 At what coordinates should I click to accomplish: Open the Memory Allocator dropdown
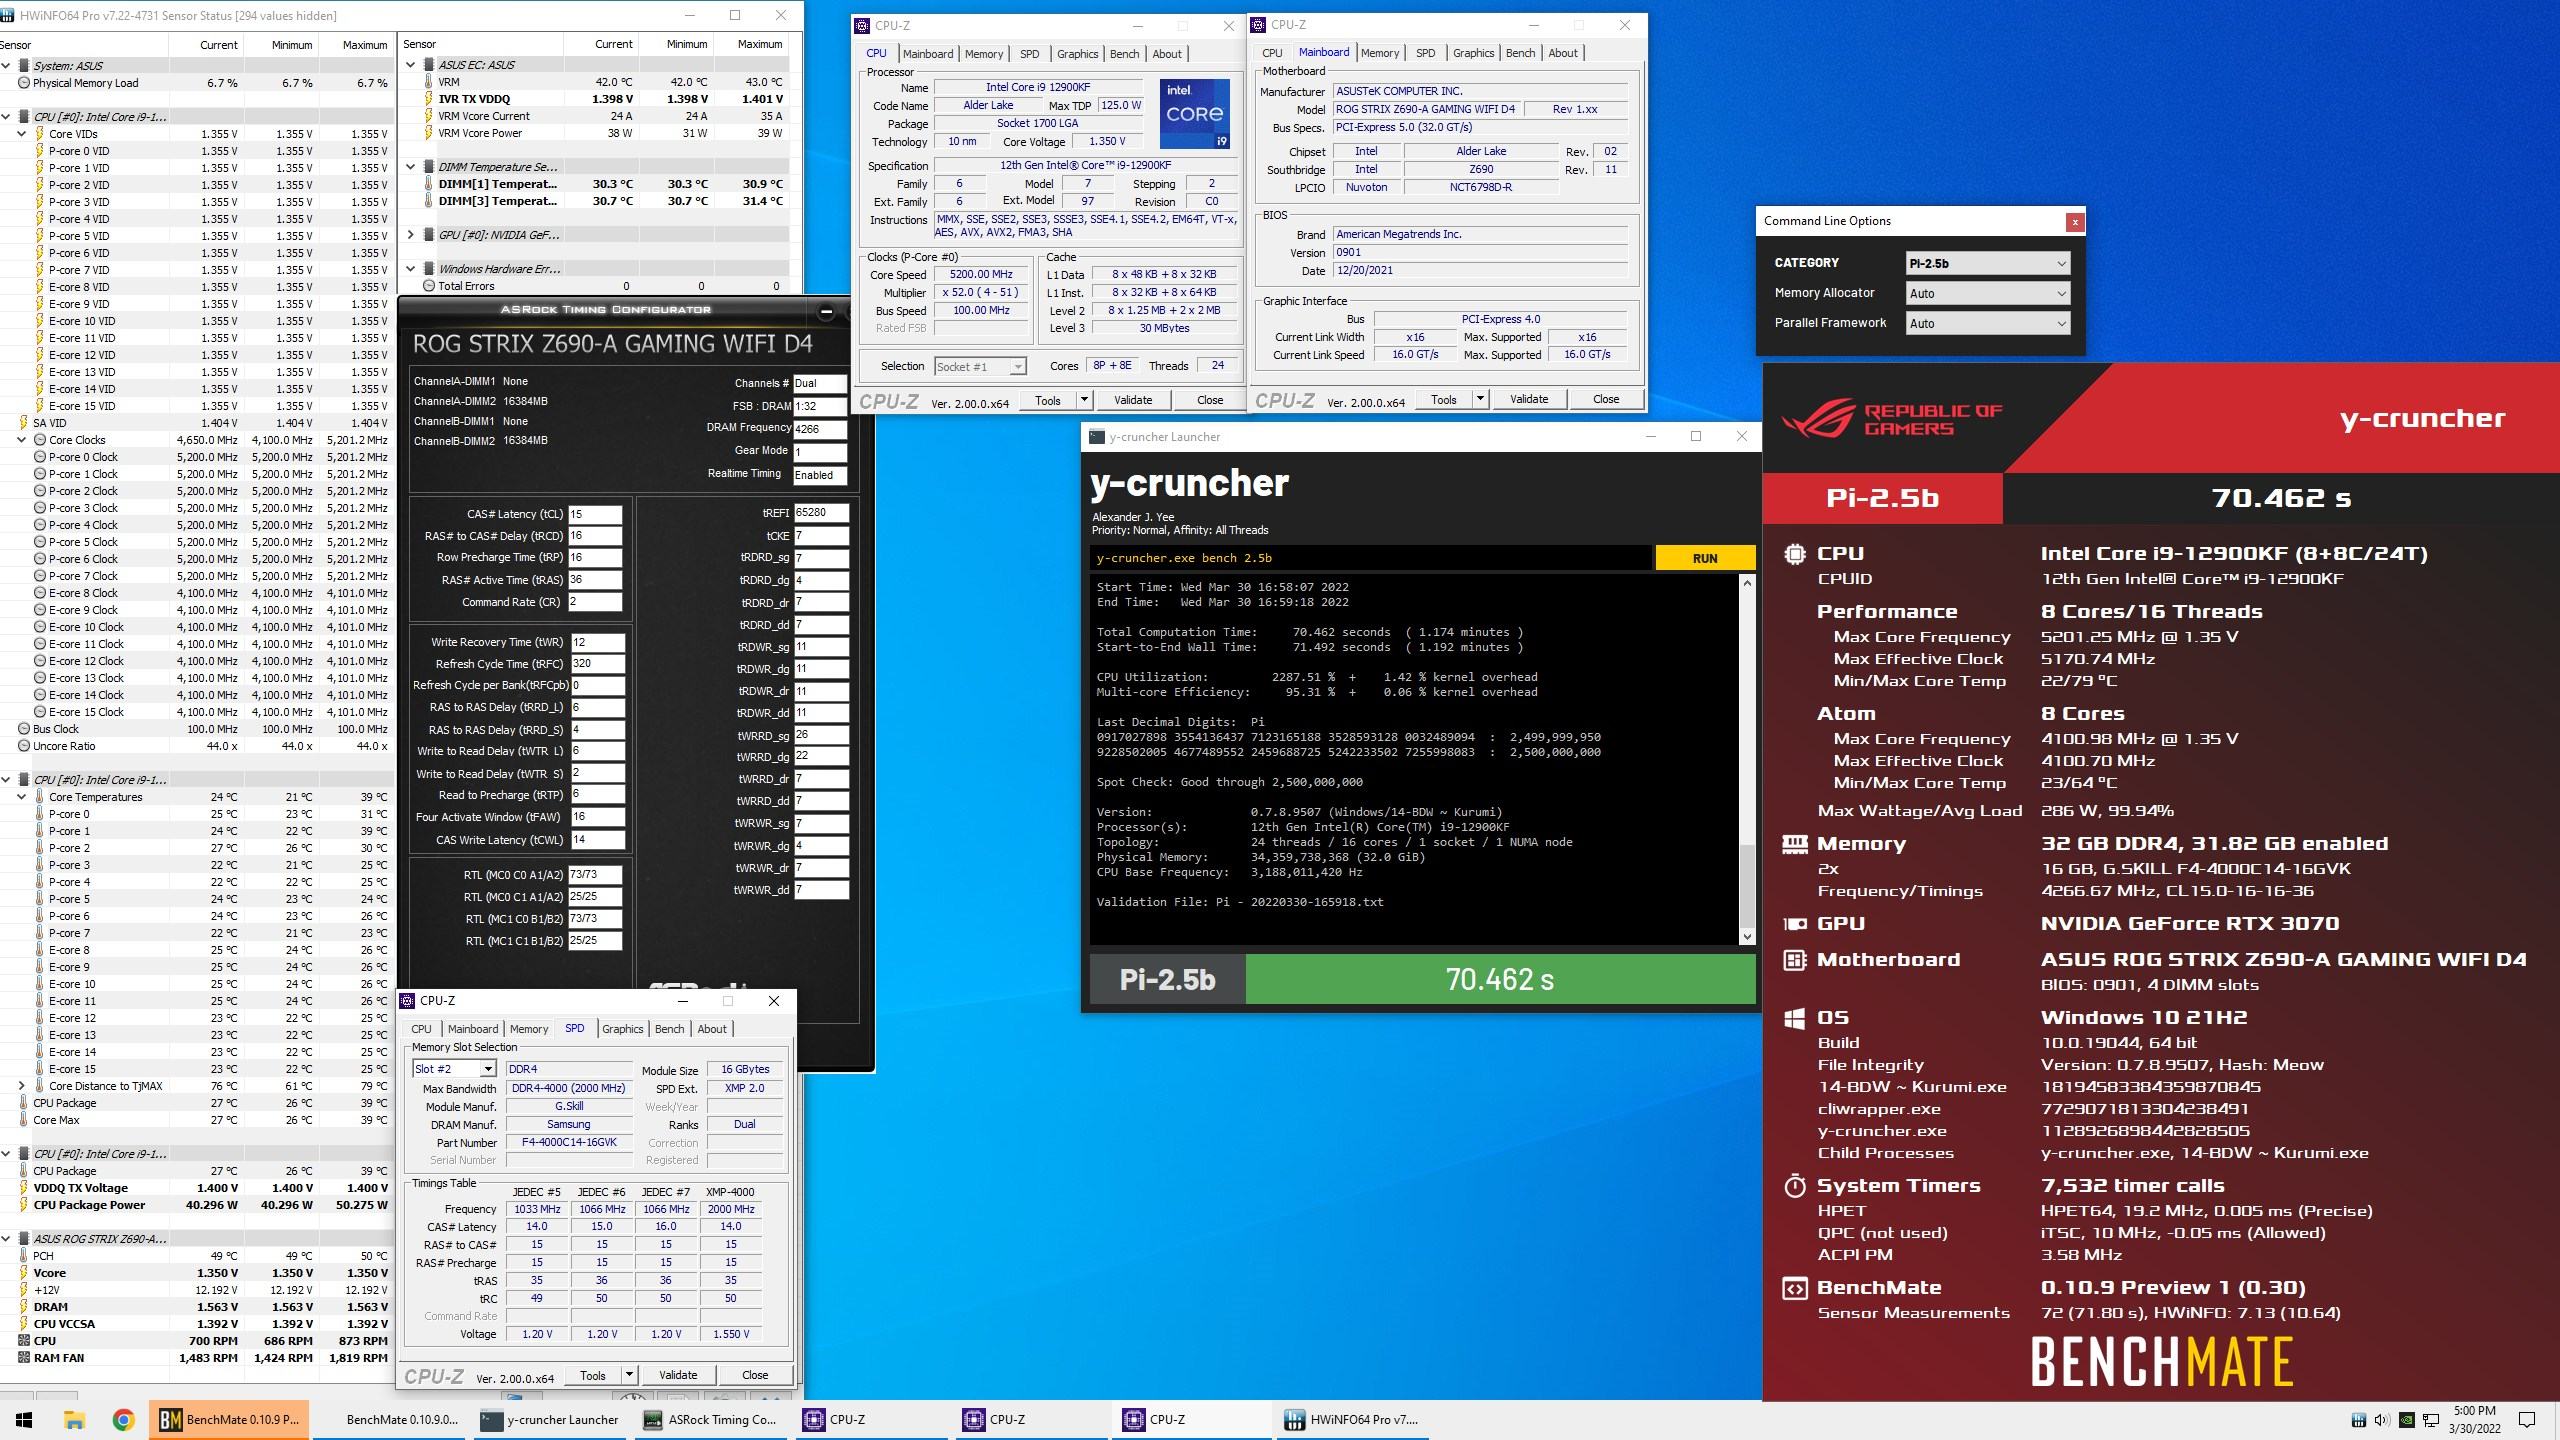[x=1988, y=294]
